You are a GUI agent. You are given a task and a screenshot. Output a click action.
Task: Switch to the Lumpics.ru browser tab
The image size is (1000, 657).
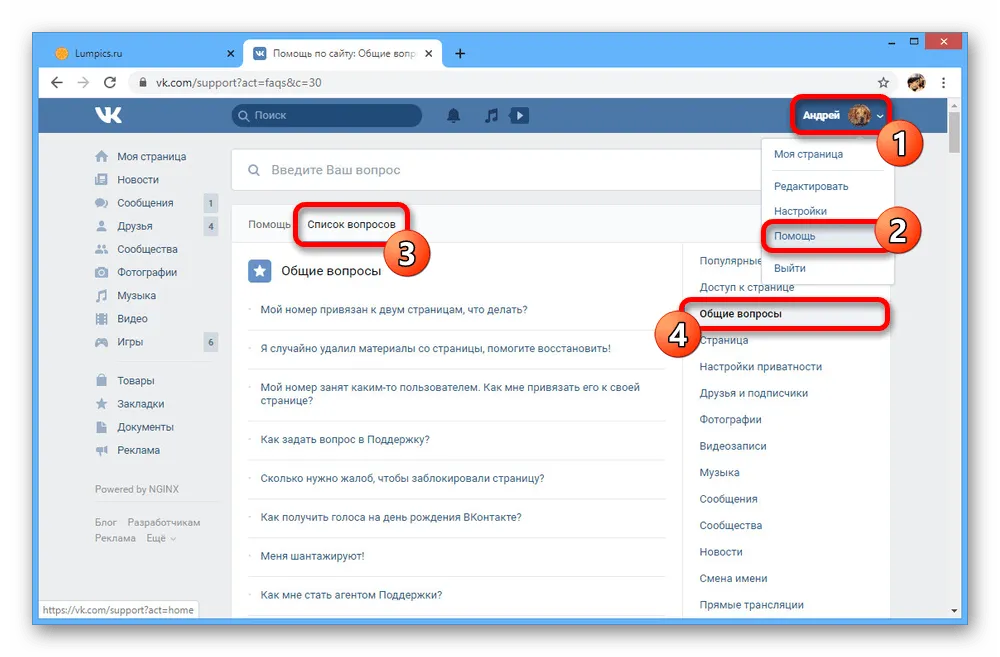143,54
